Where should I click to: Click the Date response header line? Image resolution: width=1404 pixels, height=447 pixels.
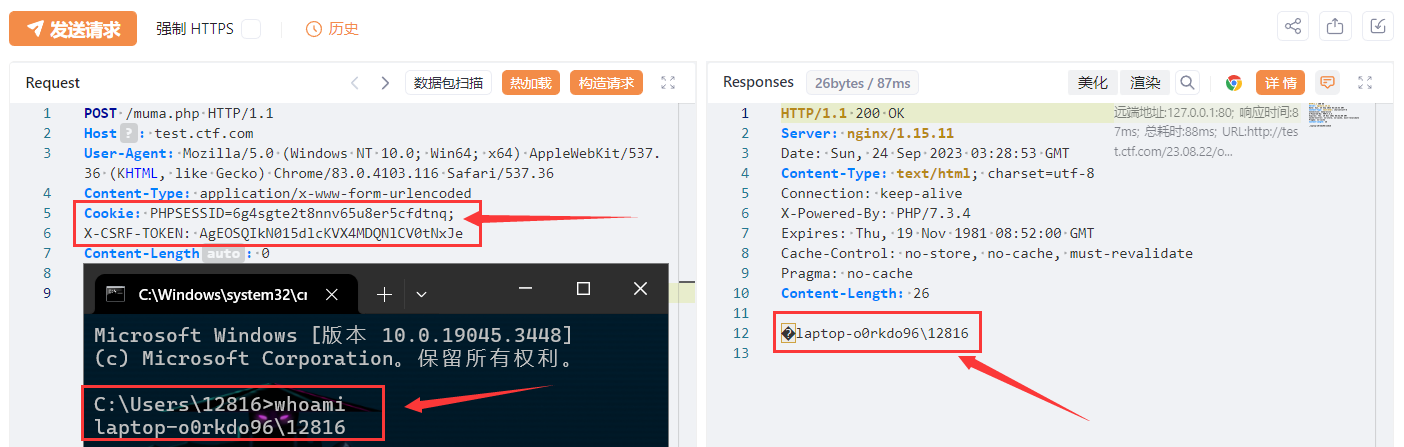(x=925, y=153)
